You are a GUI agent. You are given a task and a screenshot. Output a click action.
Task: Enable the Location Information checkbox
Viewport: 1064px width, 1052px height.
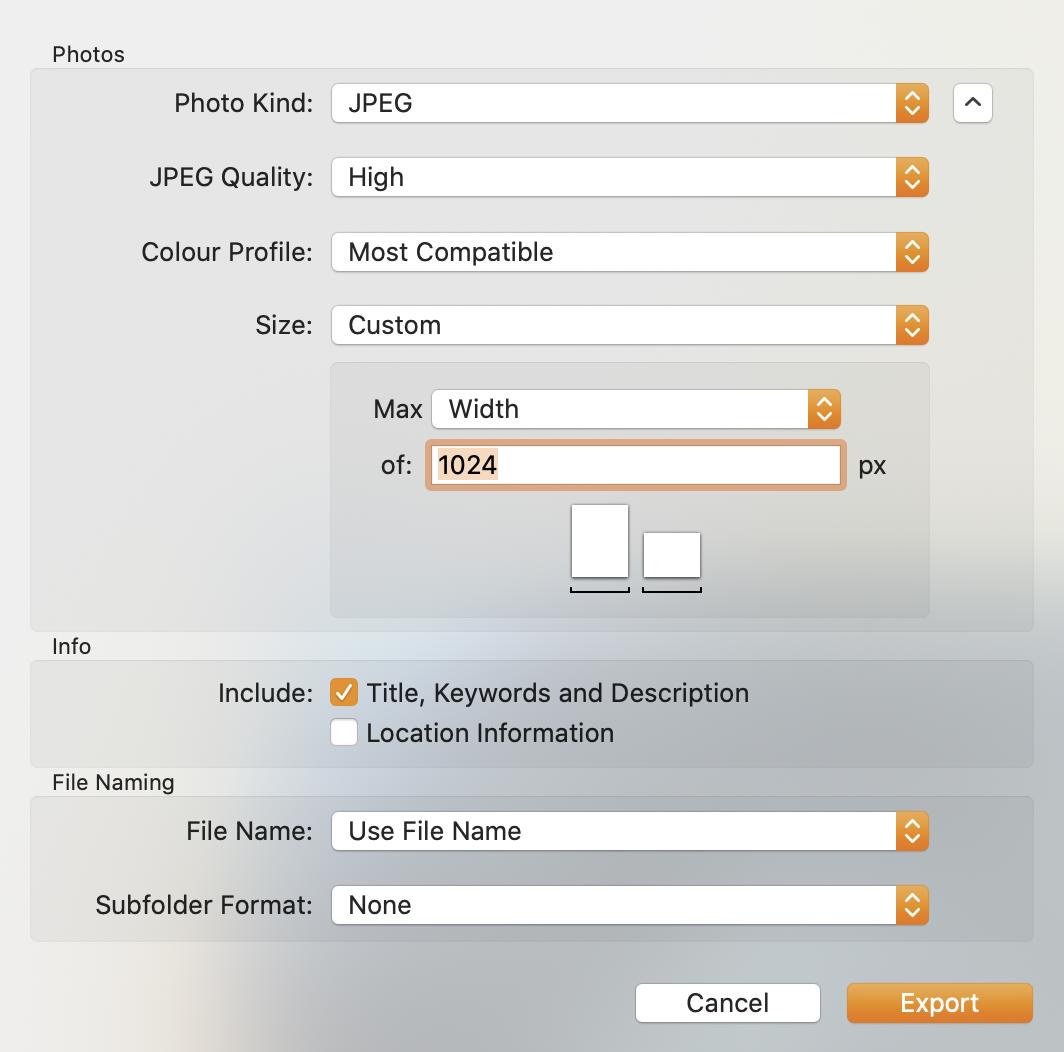[344, 733]
